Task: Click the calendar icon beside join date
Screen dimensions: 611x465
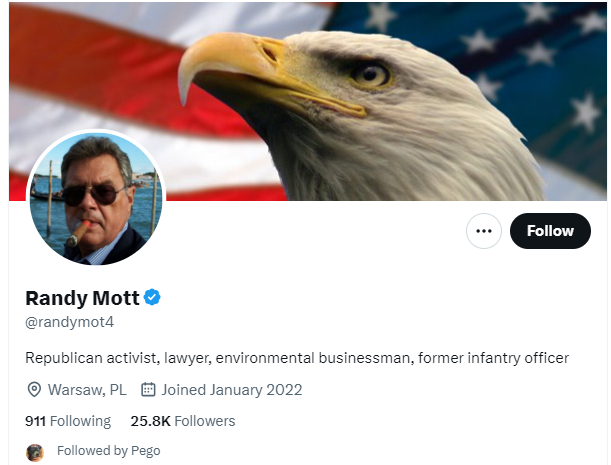Action: [x=148, y=390]
